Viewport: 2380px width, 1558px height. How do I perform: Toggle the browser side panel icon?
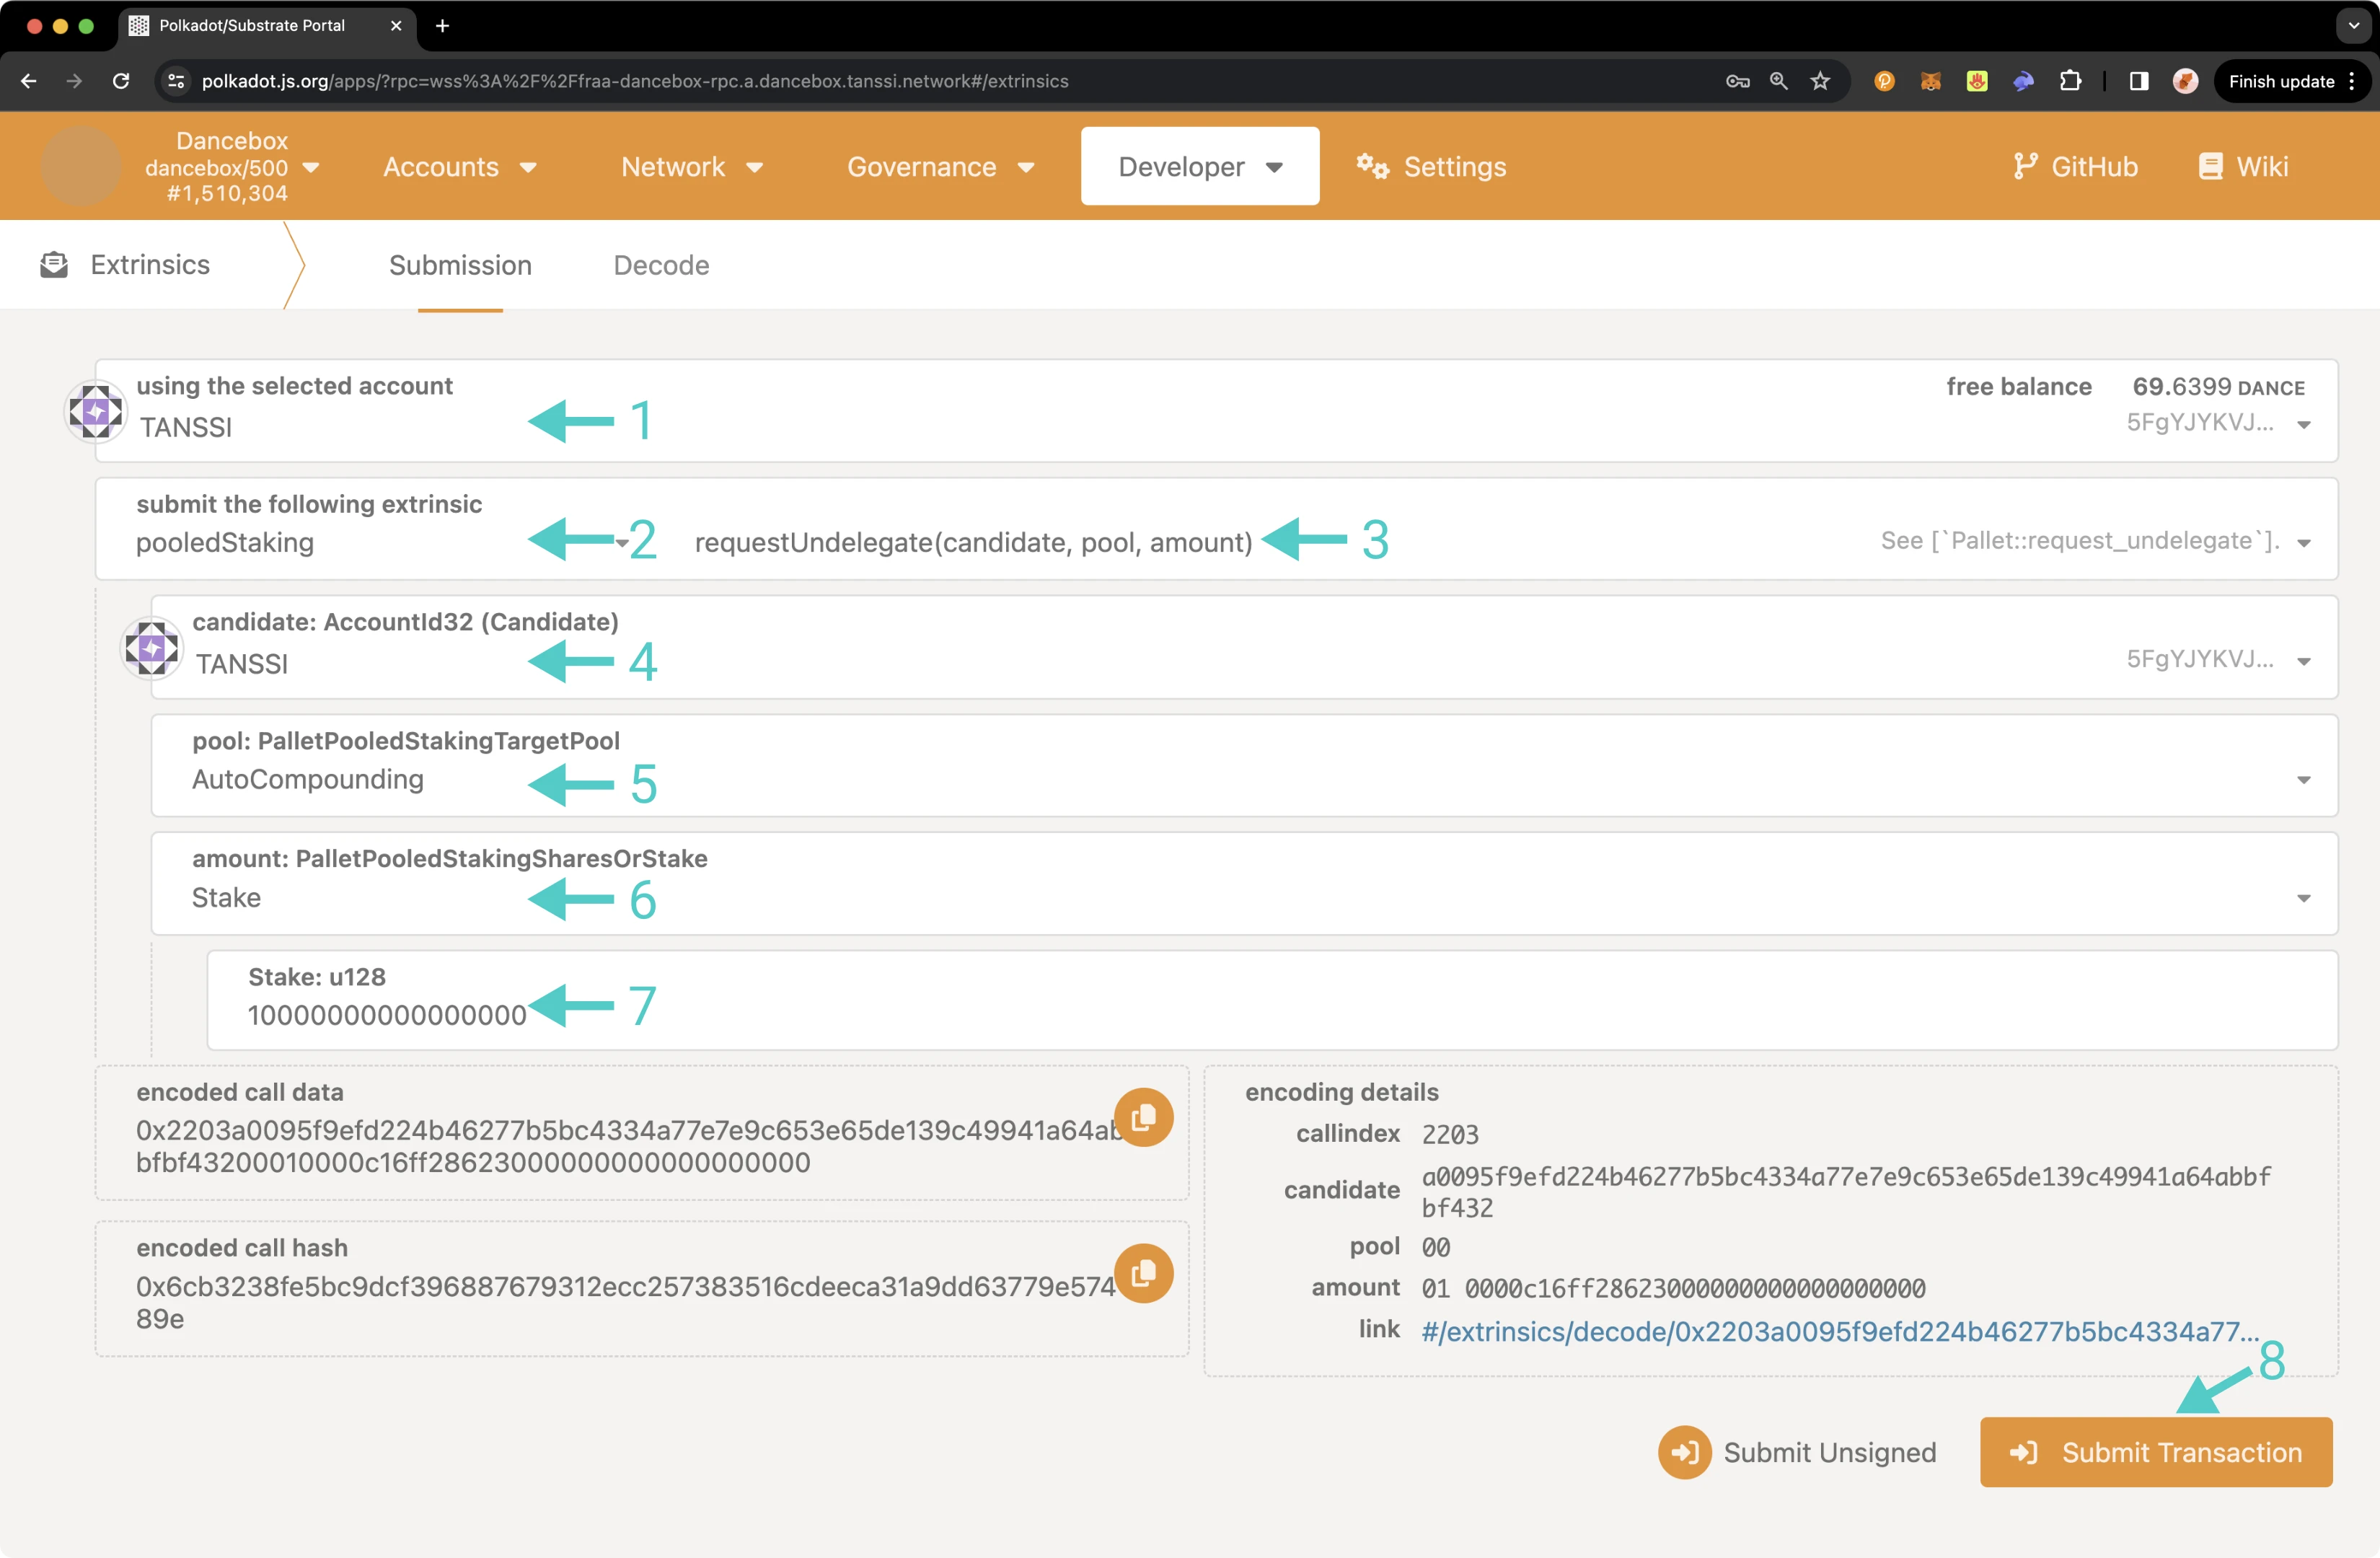click(x=2139, y=81)
